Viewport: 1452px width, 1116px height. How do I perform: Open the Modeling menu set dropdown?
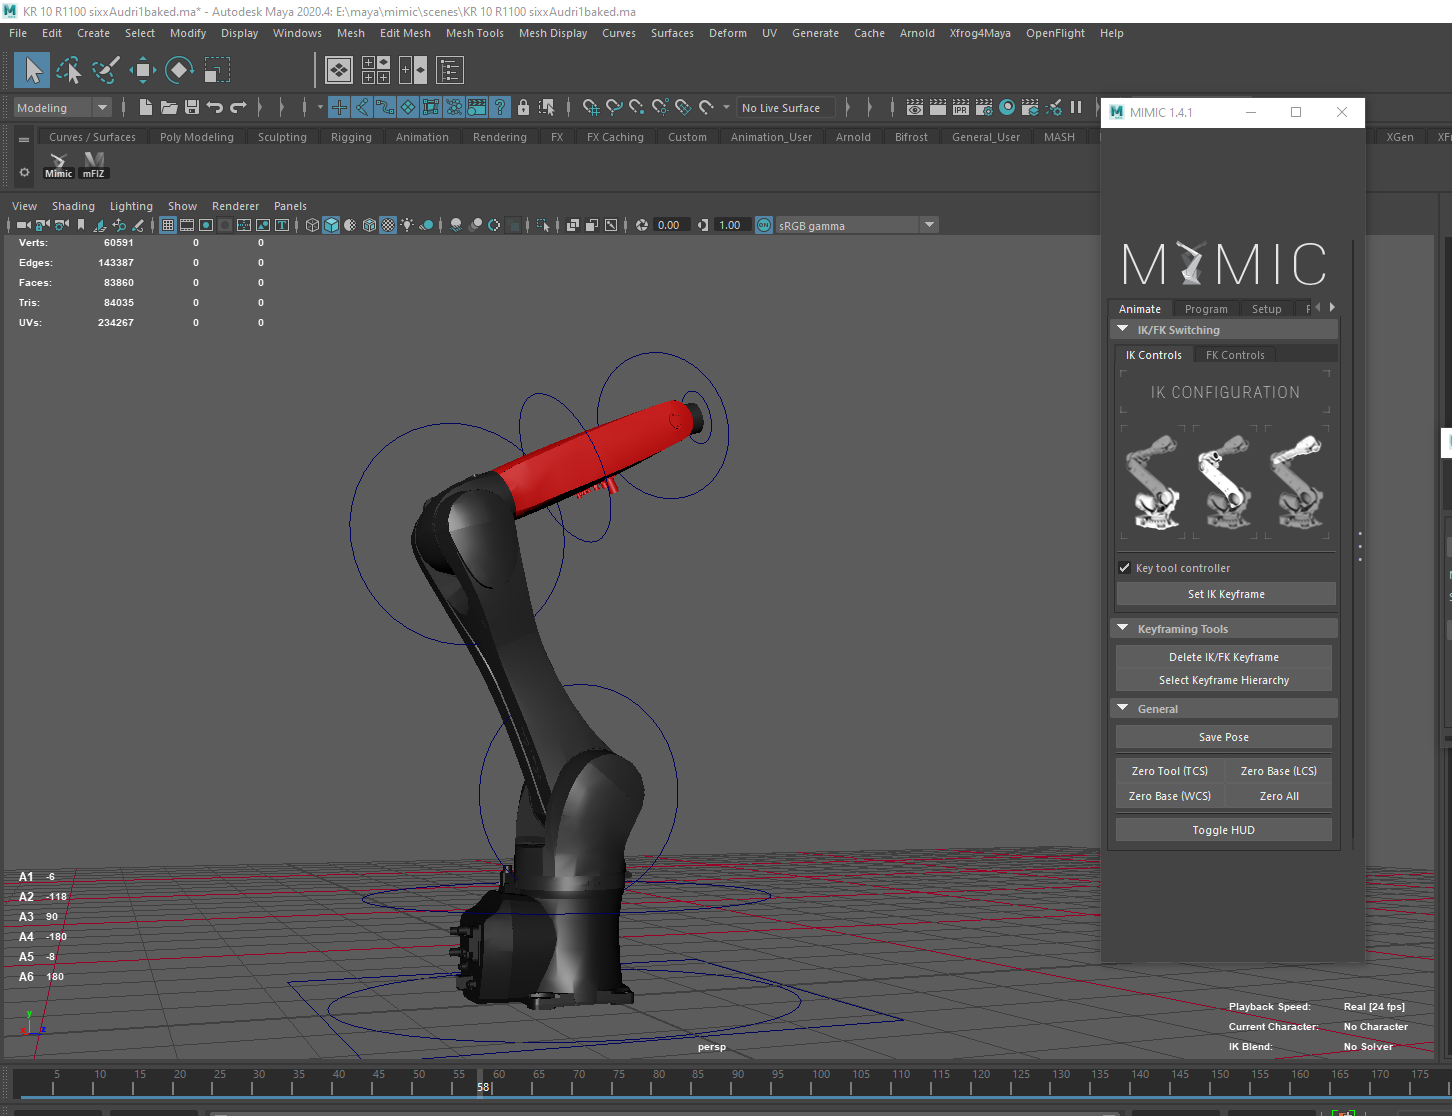[101, 108]
